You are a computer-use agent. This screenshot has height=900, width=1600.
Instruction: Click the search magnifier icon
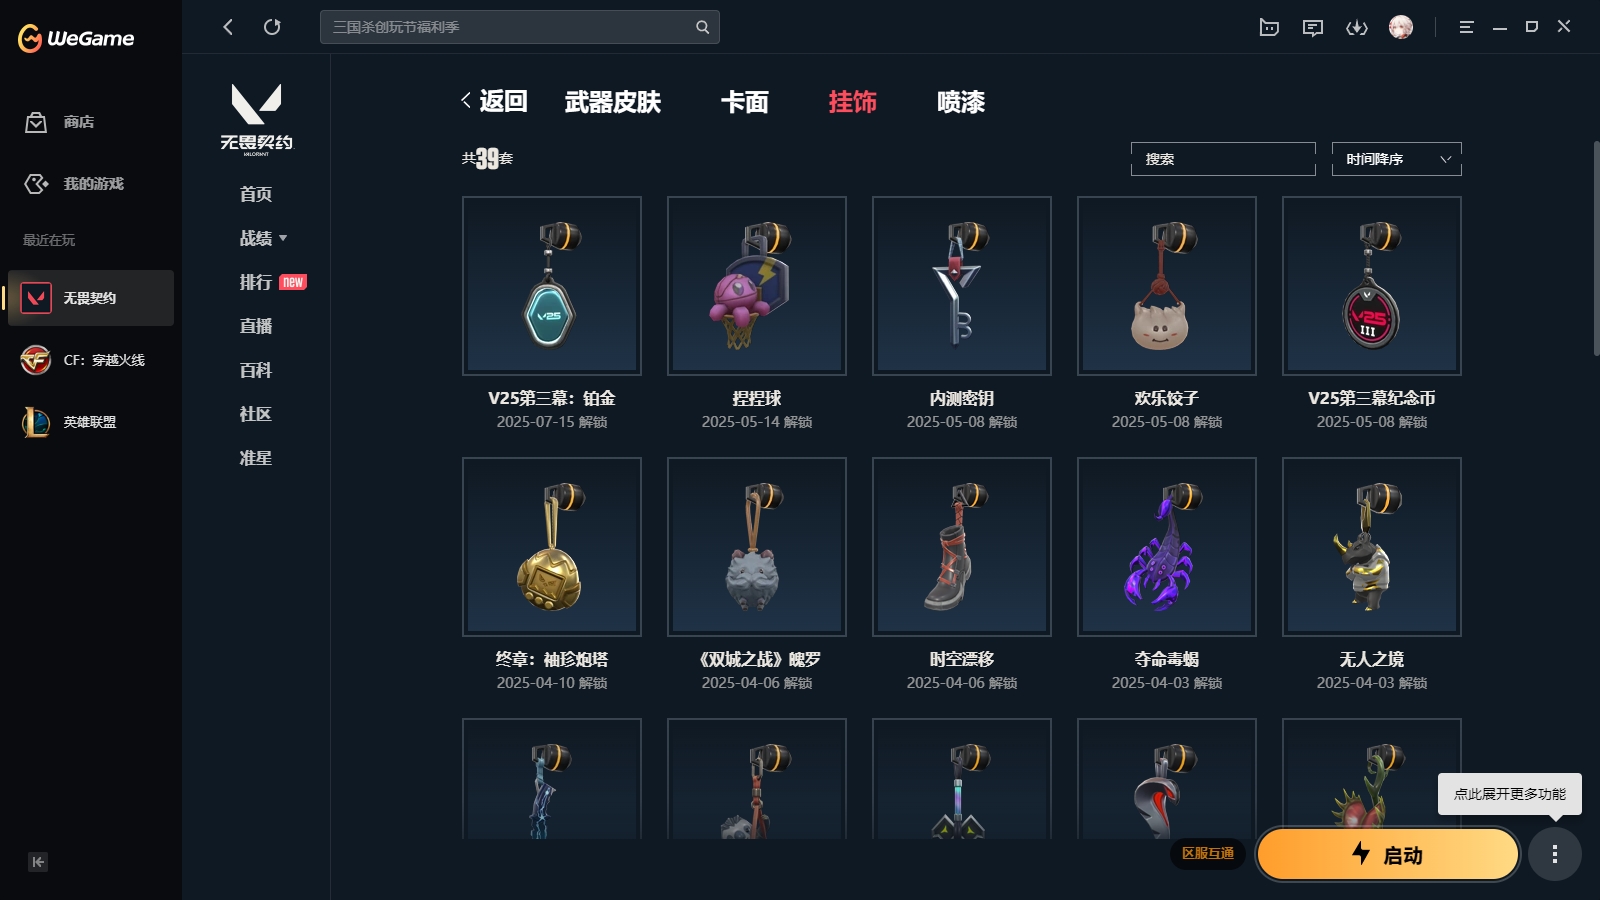(x=703, y=27)
